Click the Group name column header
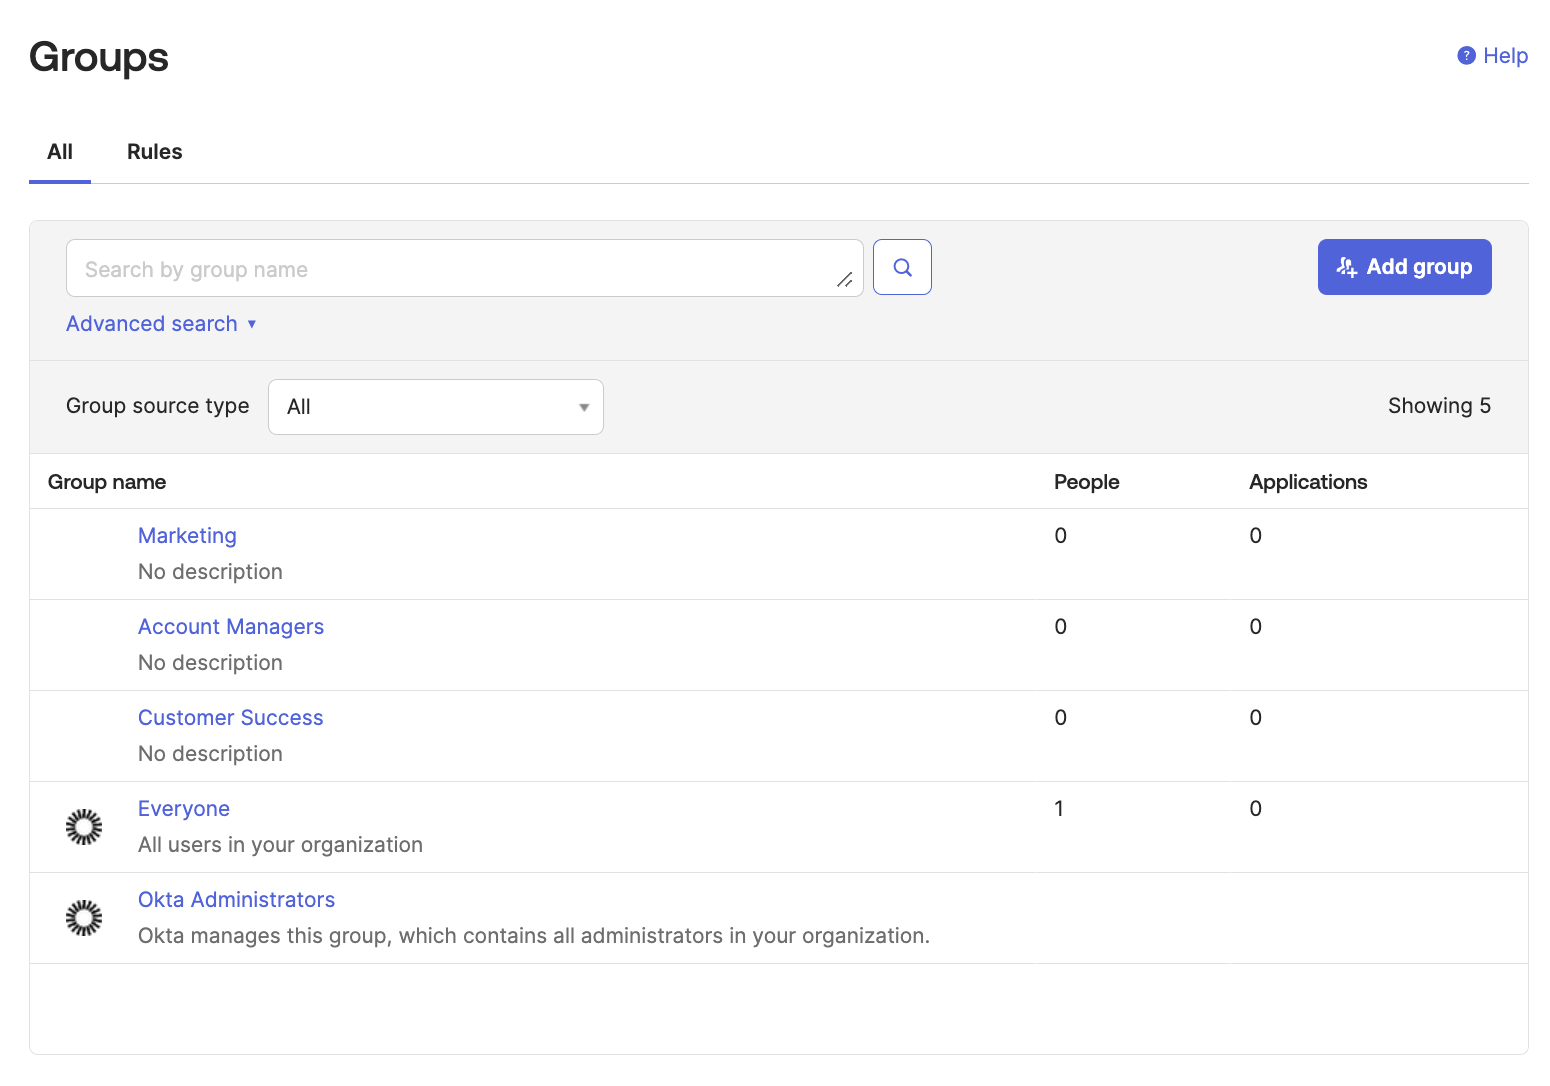Screen dimensions: 1550x1086 click(x=107, y=482)
